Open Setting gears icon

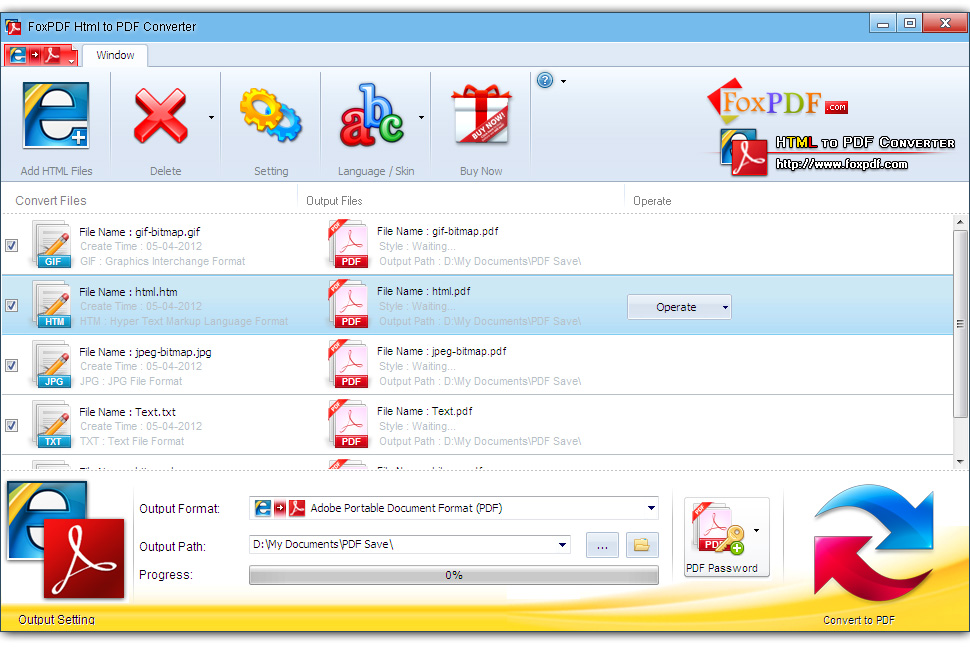click(x=270, y=115)
